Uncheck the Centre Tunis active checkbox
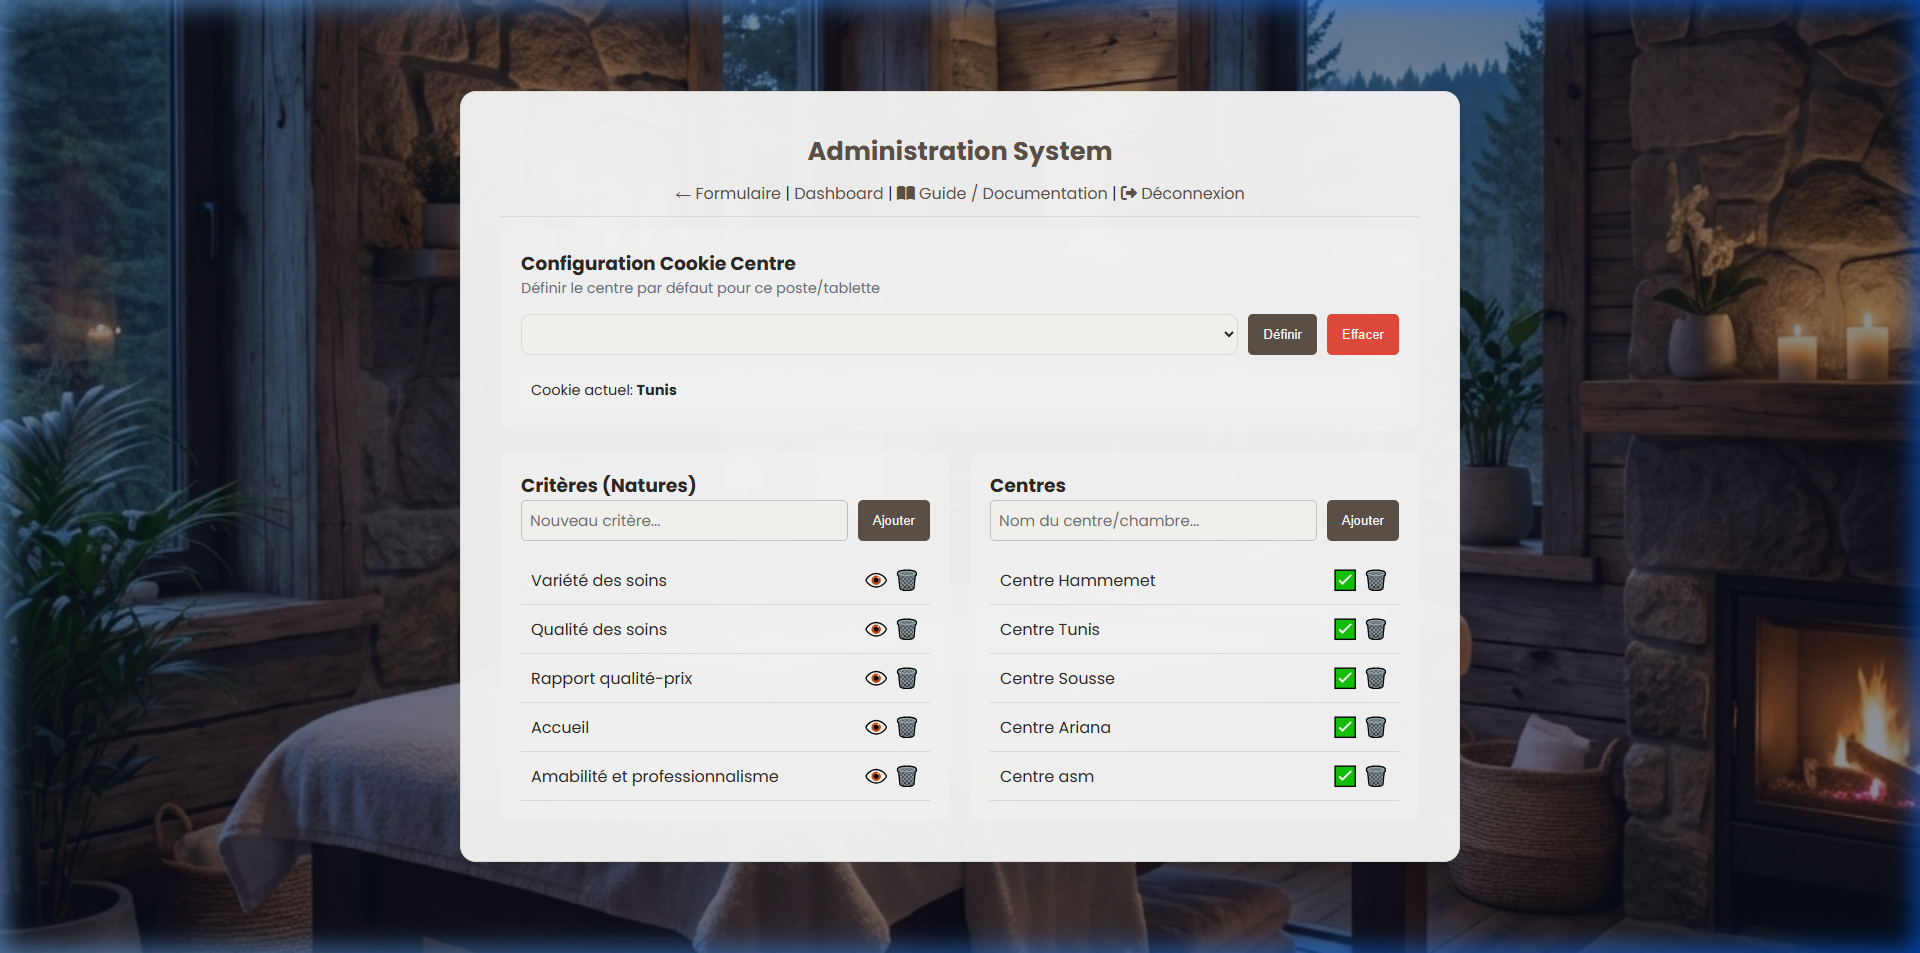Screen dimensions: 1920x953 (1345, 629)
